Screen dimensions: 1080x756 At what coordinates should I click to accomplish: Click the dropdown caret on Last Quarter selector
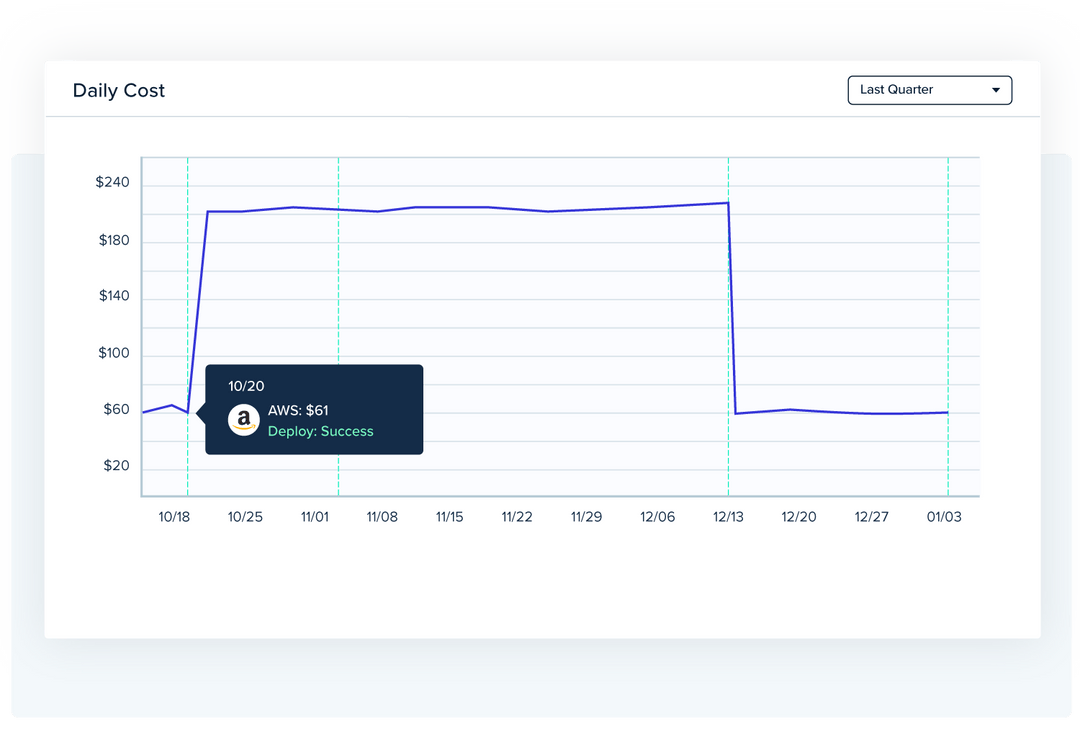point(996,90)
